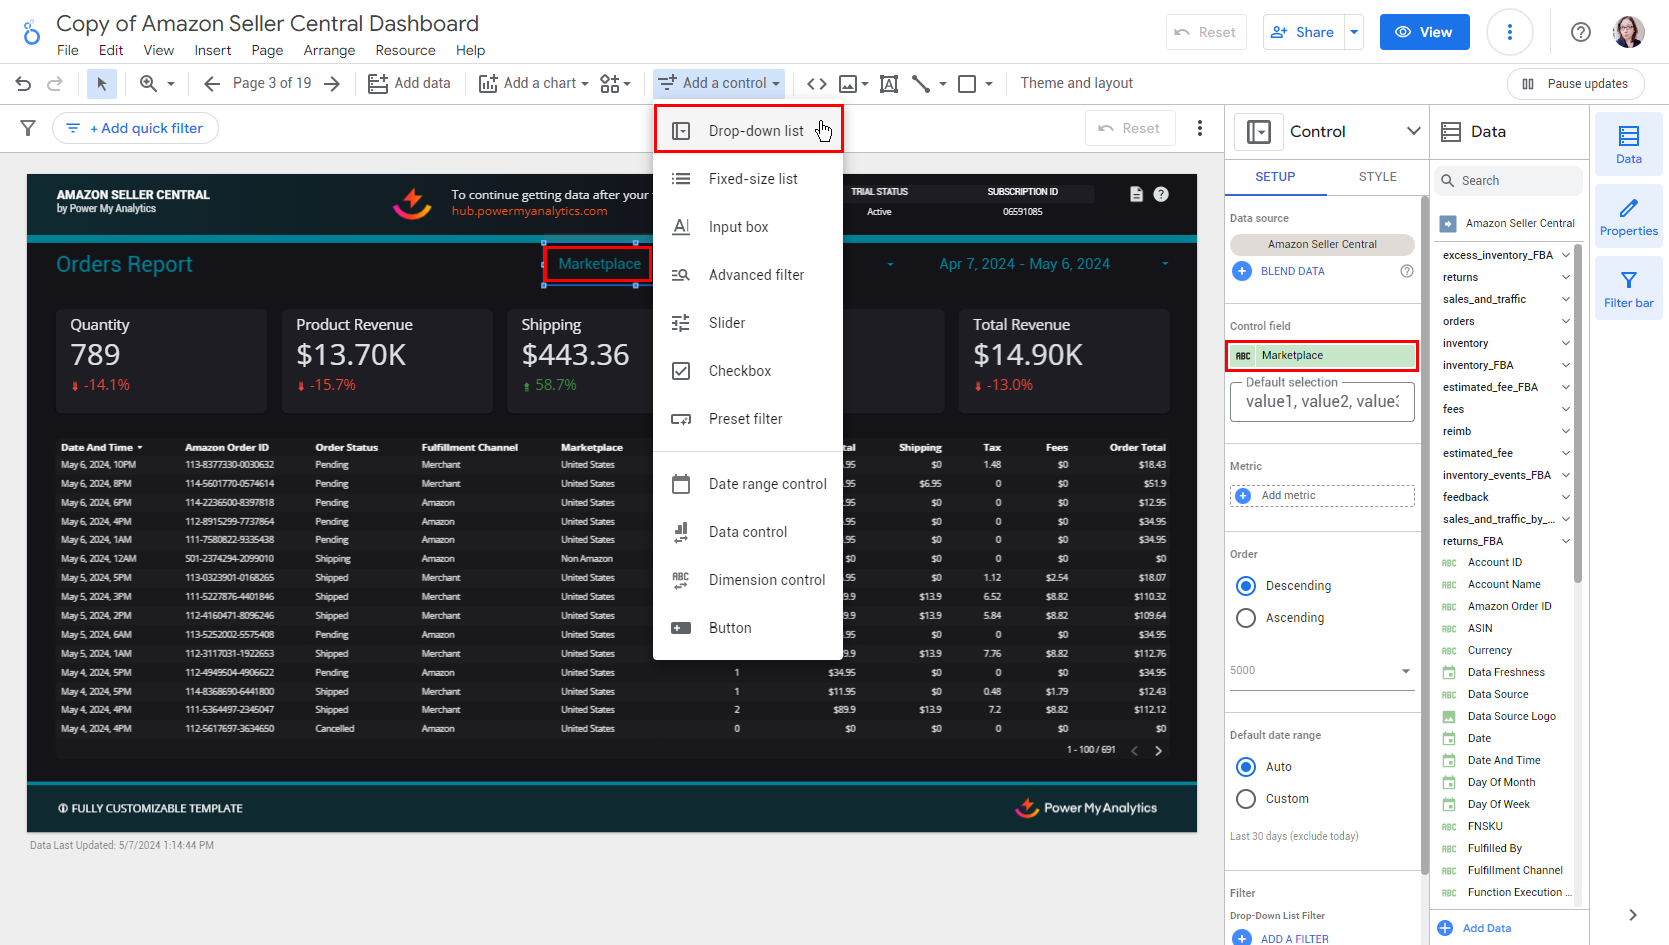The height and width of the screenshot is (945, 1669).
Task: Expand the orders data source group
Action: point(1565,321)
